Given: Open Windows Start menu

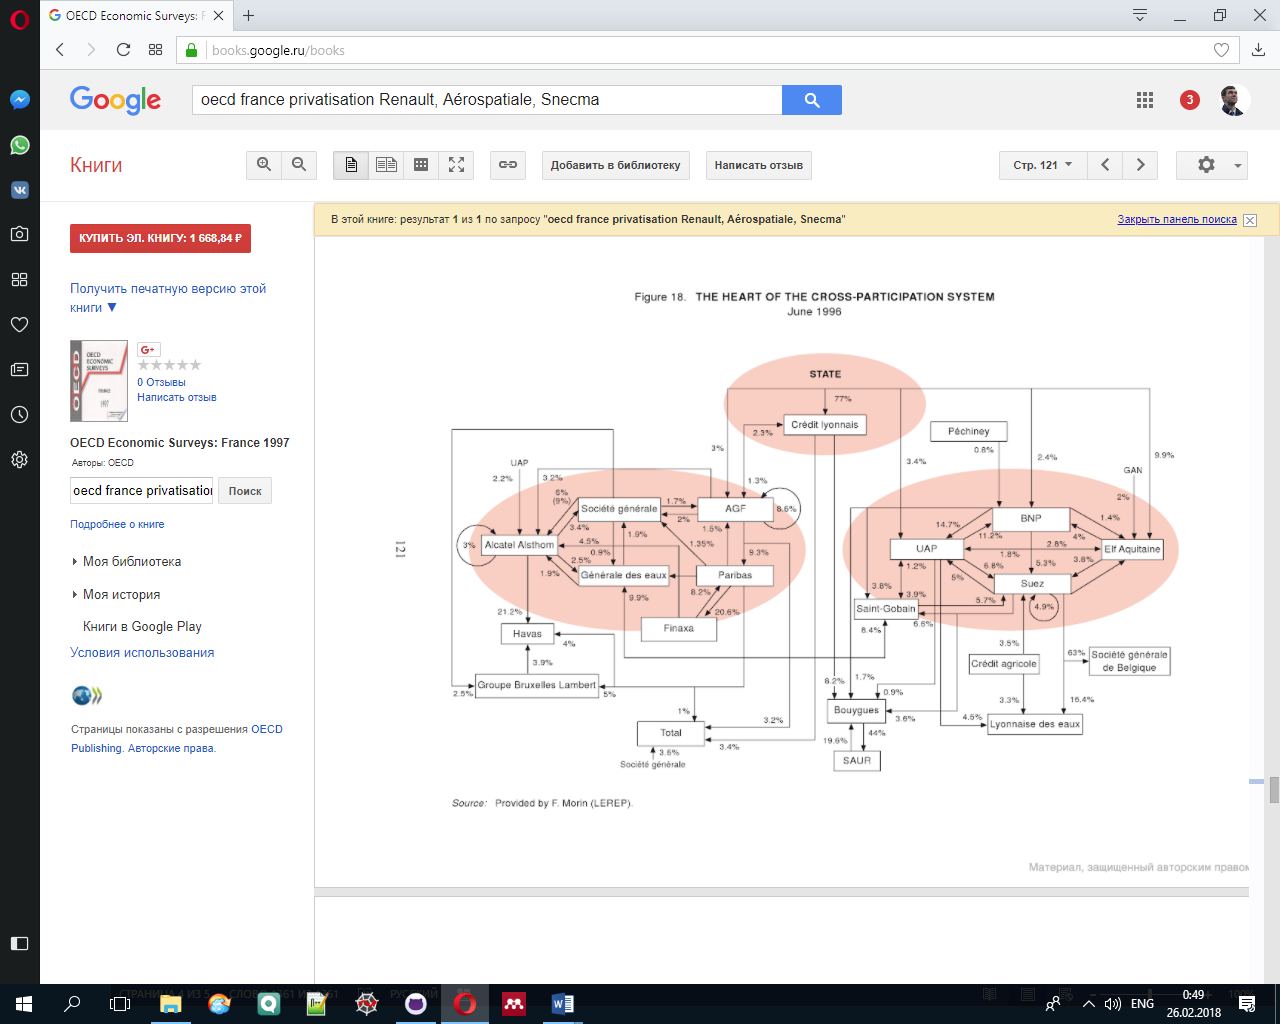Looking at the screenshot, I should pyautogui.click(x=24, y=1004).
